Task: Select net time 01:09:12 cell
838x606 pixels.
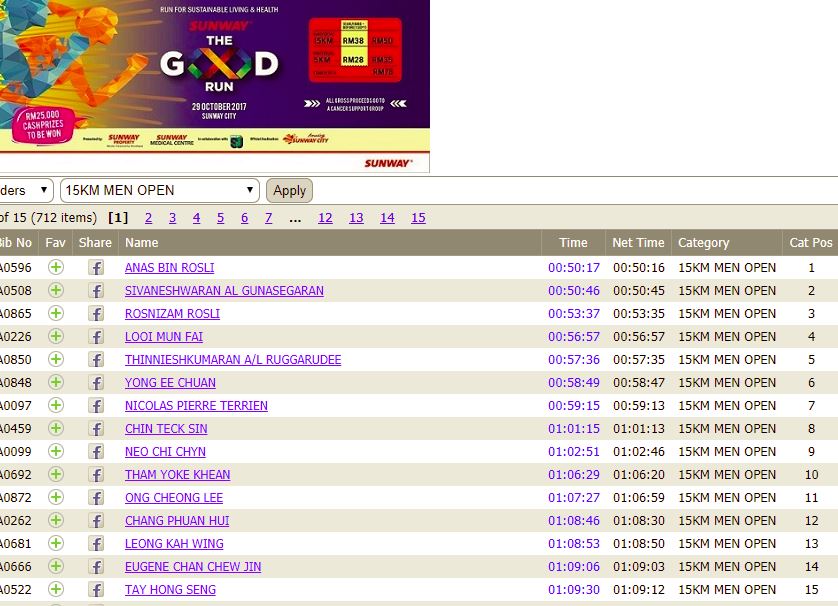Action: (639, 589)
